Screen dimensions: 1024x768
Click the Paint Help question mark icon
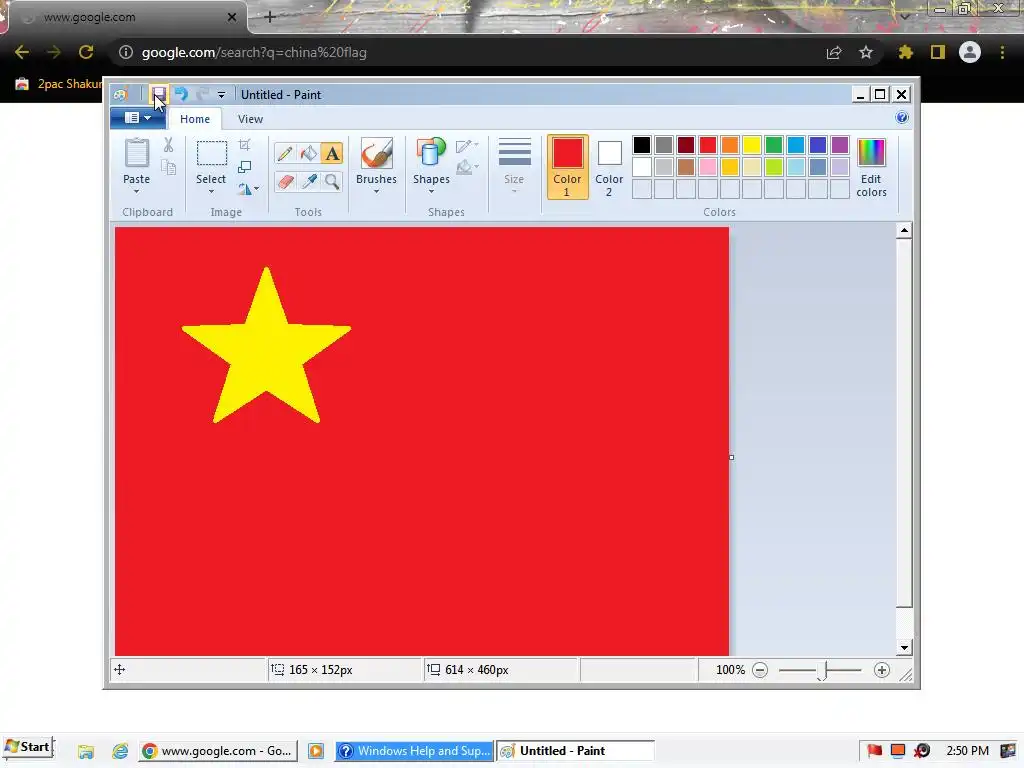[902, 118]
